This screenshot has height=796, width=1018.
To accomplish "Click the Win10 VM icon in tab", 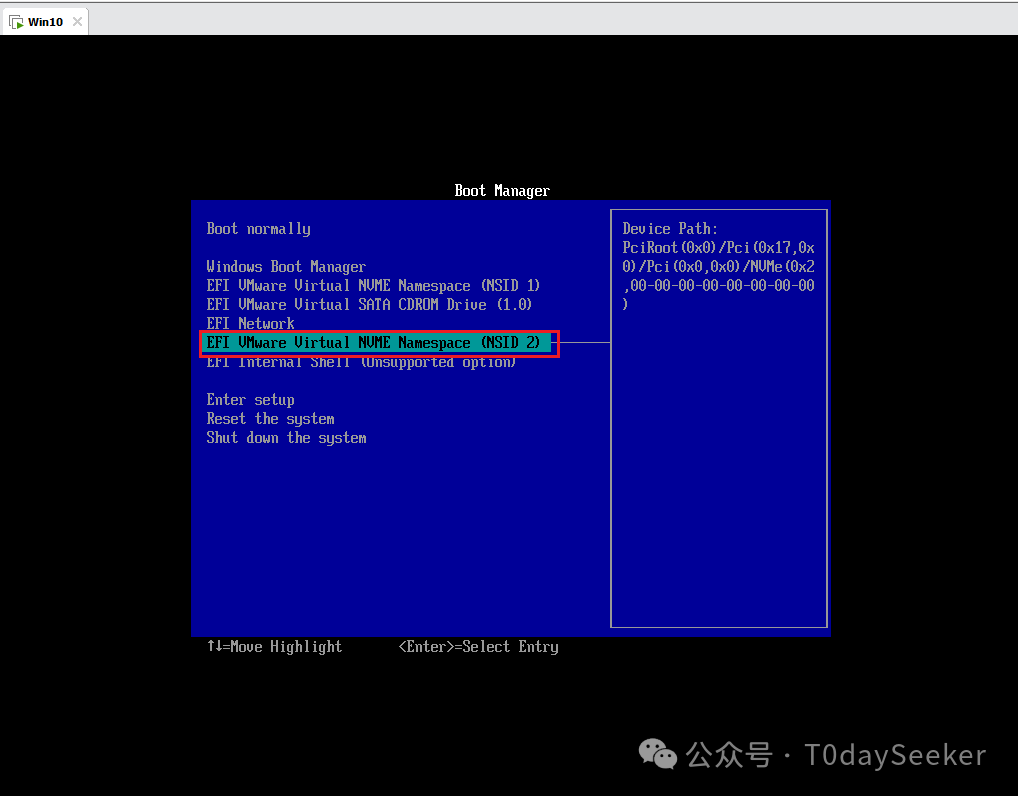I will (x=16, y=22).
